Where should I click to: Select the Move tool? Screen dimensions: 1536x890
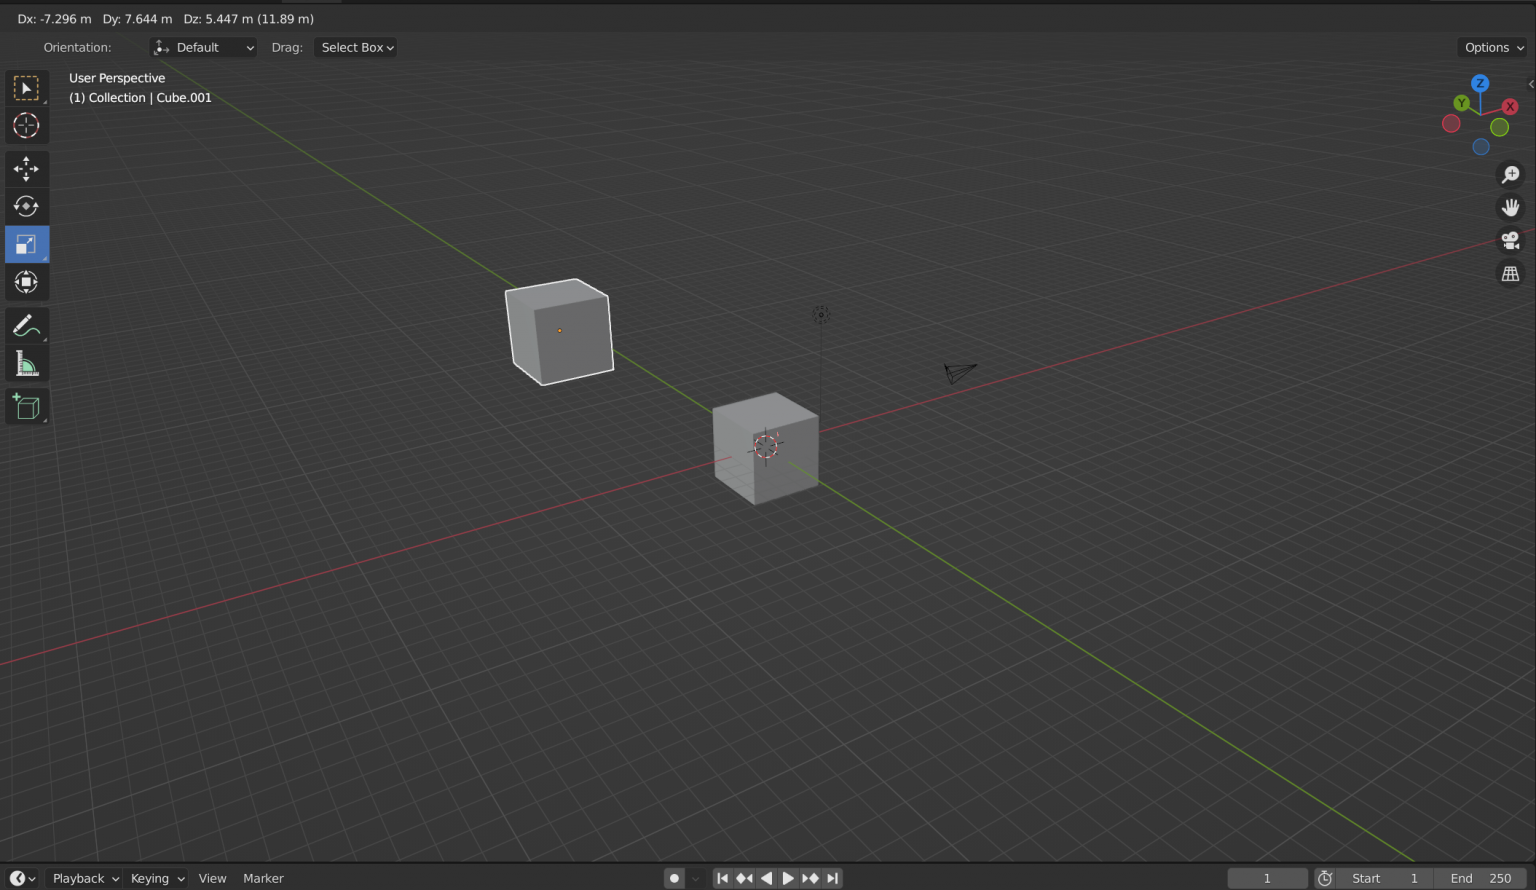(26, 169)
